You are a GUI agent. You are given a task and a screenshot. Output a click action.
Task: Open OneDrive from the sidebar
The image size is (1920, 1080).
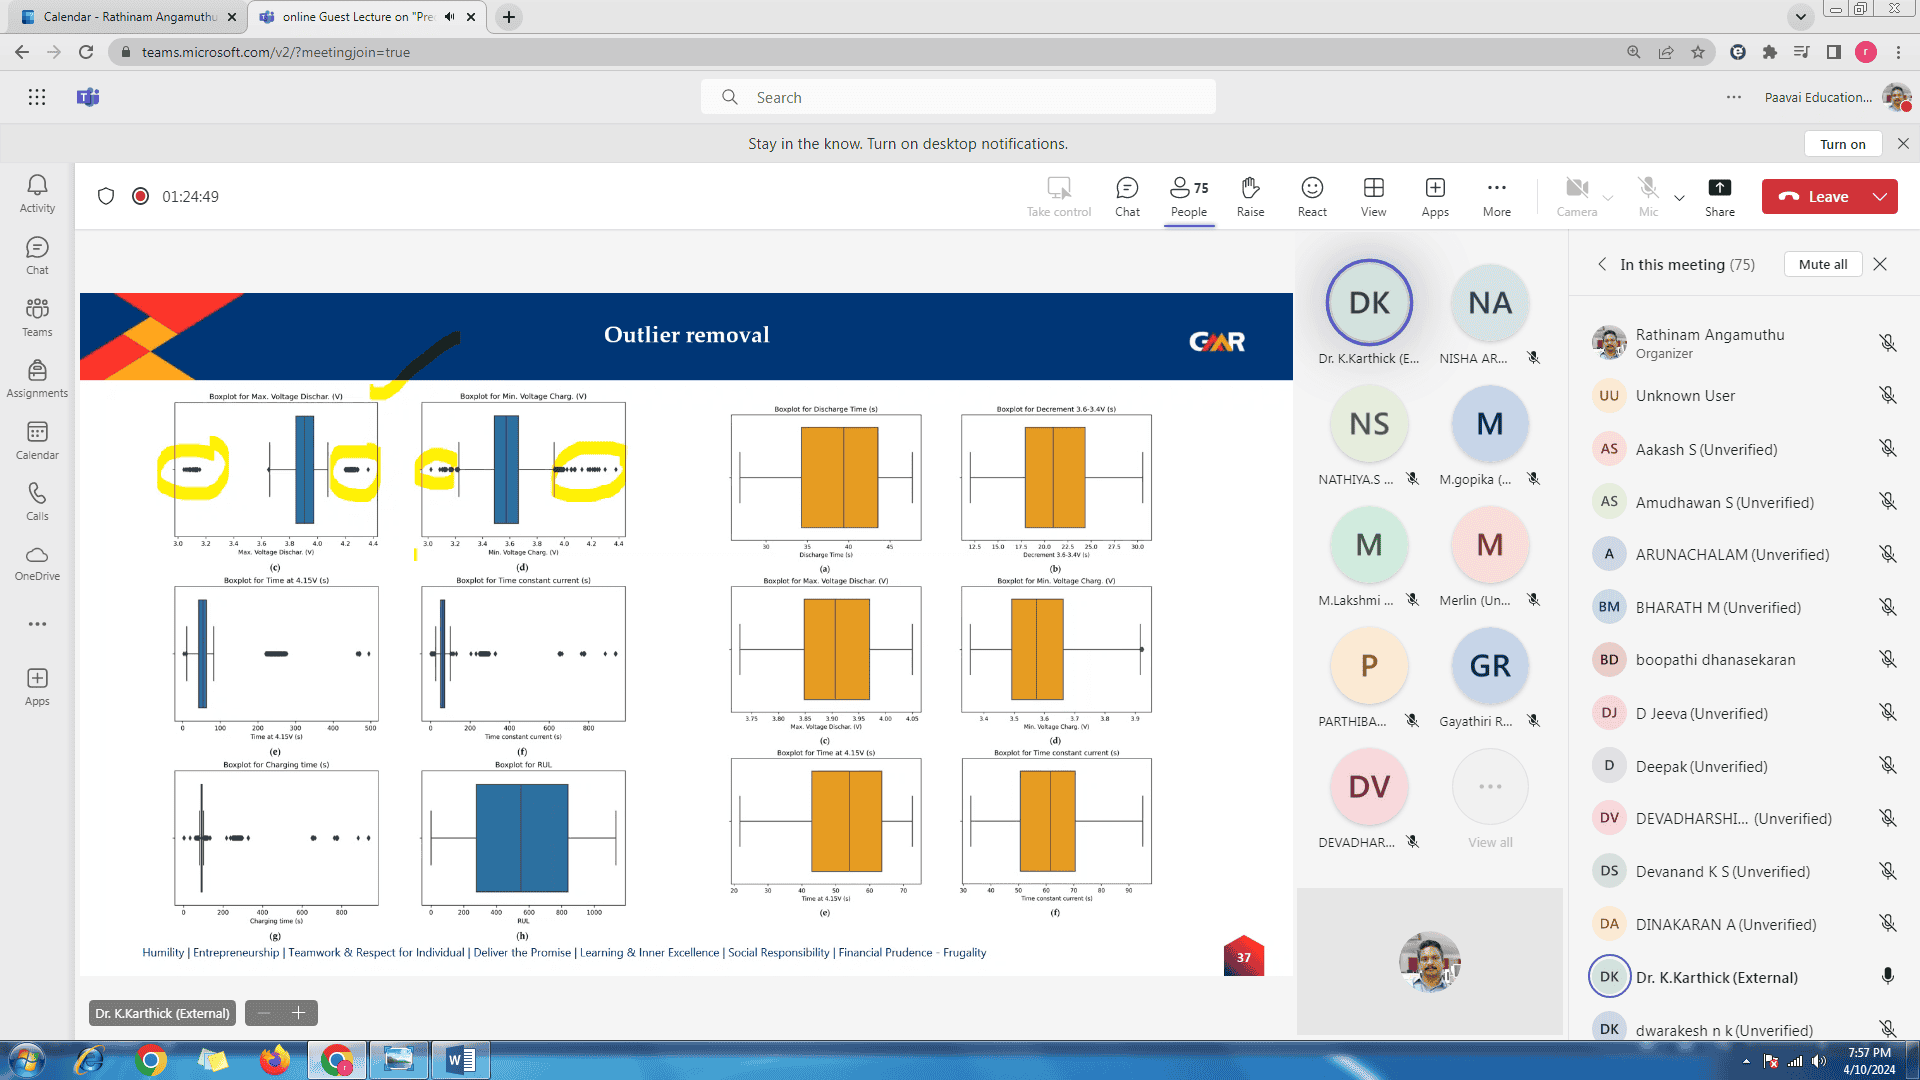tap(37, 563)
